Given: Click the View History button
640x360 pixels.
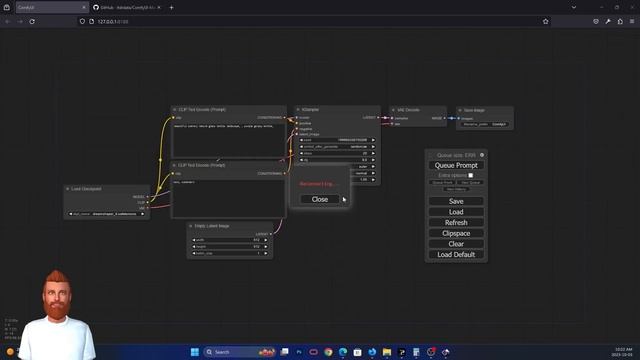Looking at the screenshot, I should click(456, 189).
